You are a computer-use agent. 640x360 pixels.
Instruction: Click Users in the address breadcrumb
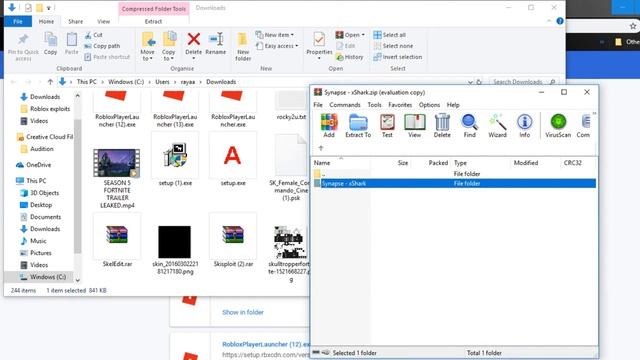tap(162, 82)
